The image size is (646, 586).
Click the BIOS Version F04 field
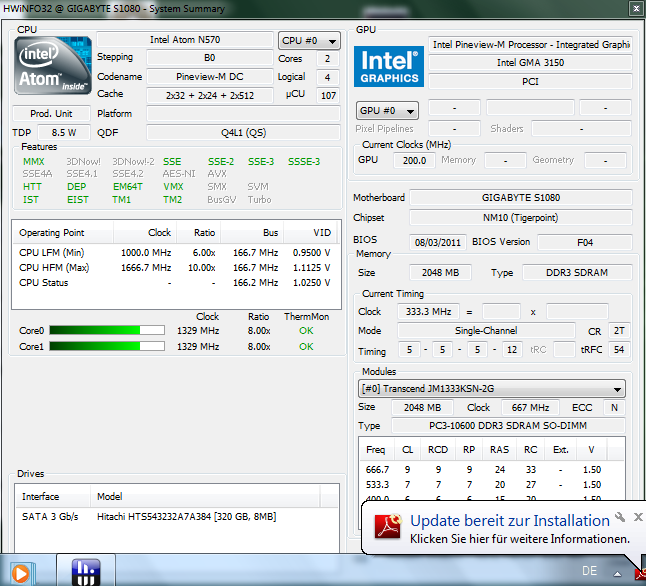pos(585,242)
